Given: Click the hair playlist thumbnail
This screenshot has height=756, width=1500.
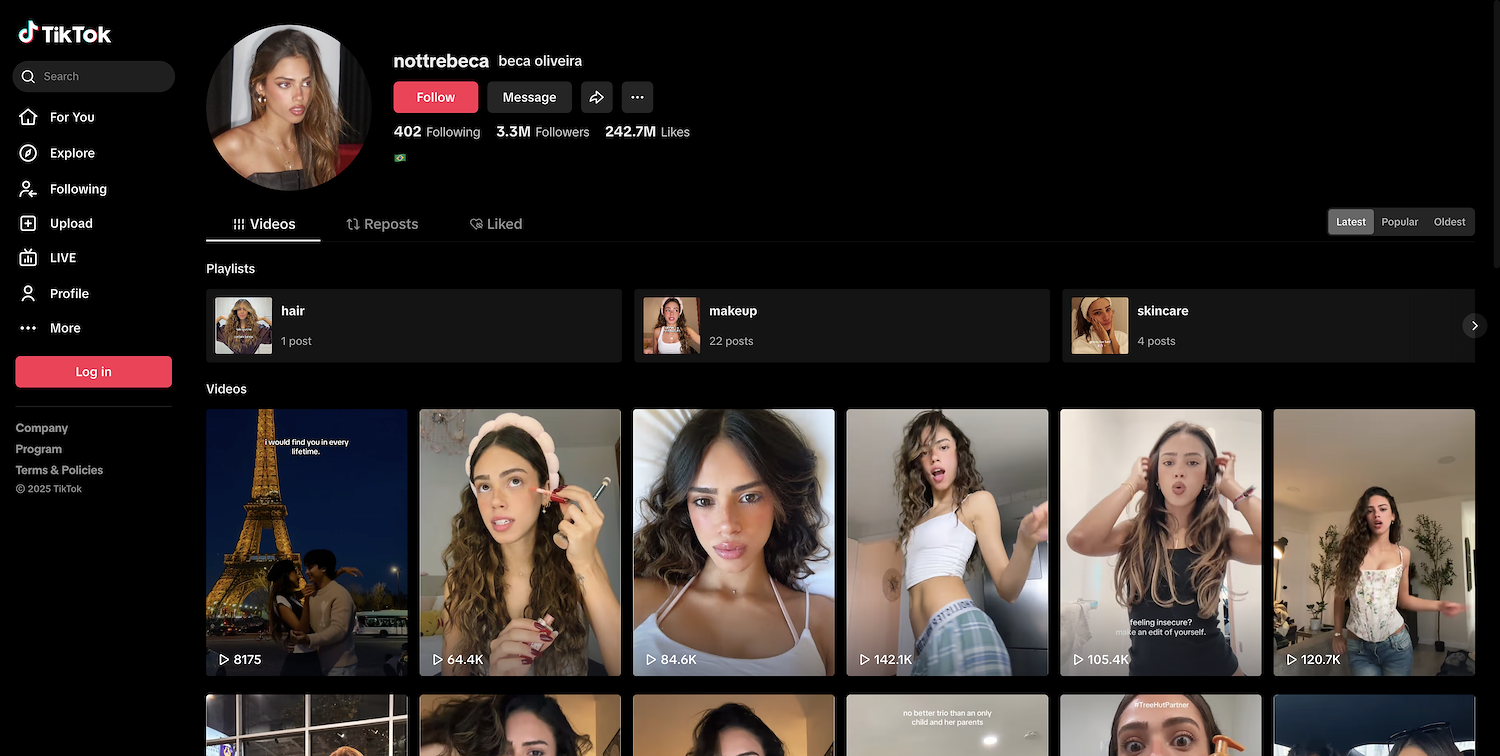Looking at the screenshot, I should 243,326.
